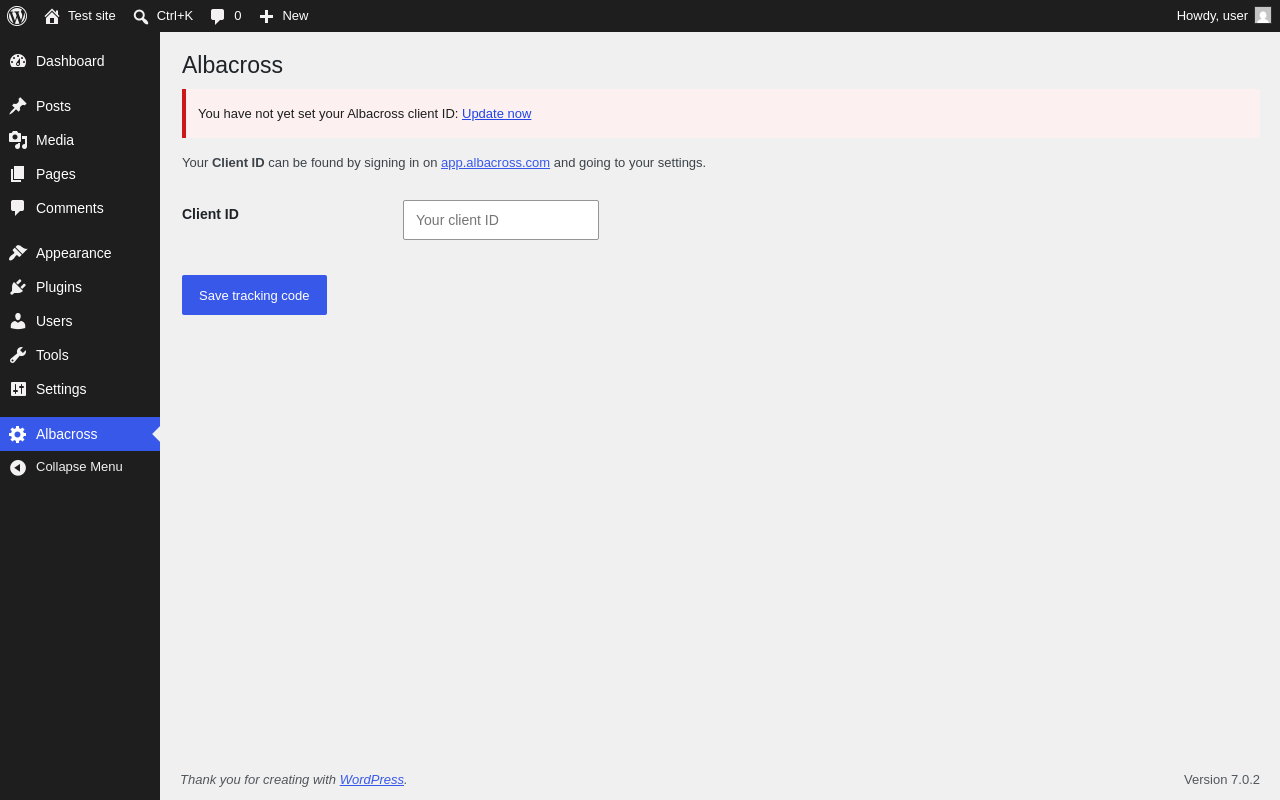Open the Appearance menu

(80, 253)
